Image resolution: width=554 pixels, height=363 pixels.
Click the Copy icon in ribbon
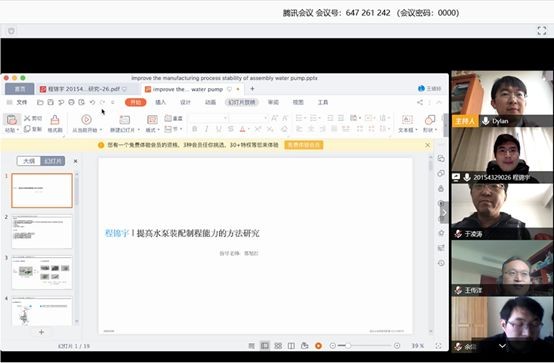(27, 129)
